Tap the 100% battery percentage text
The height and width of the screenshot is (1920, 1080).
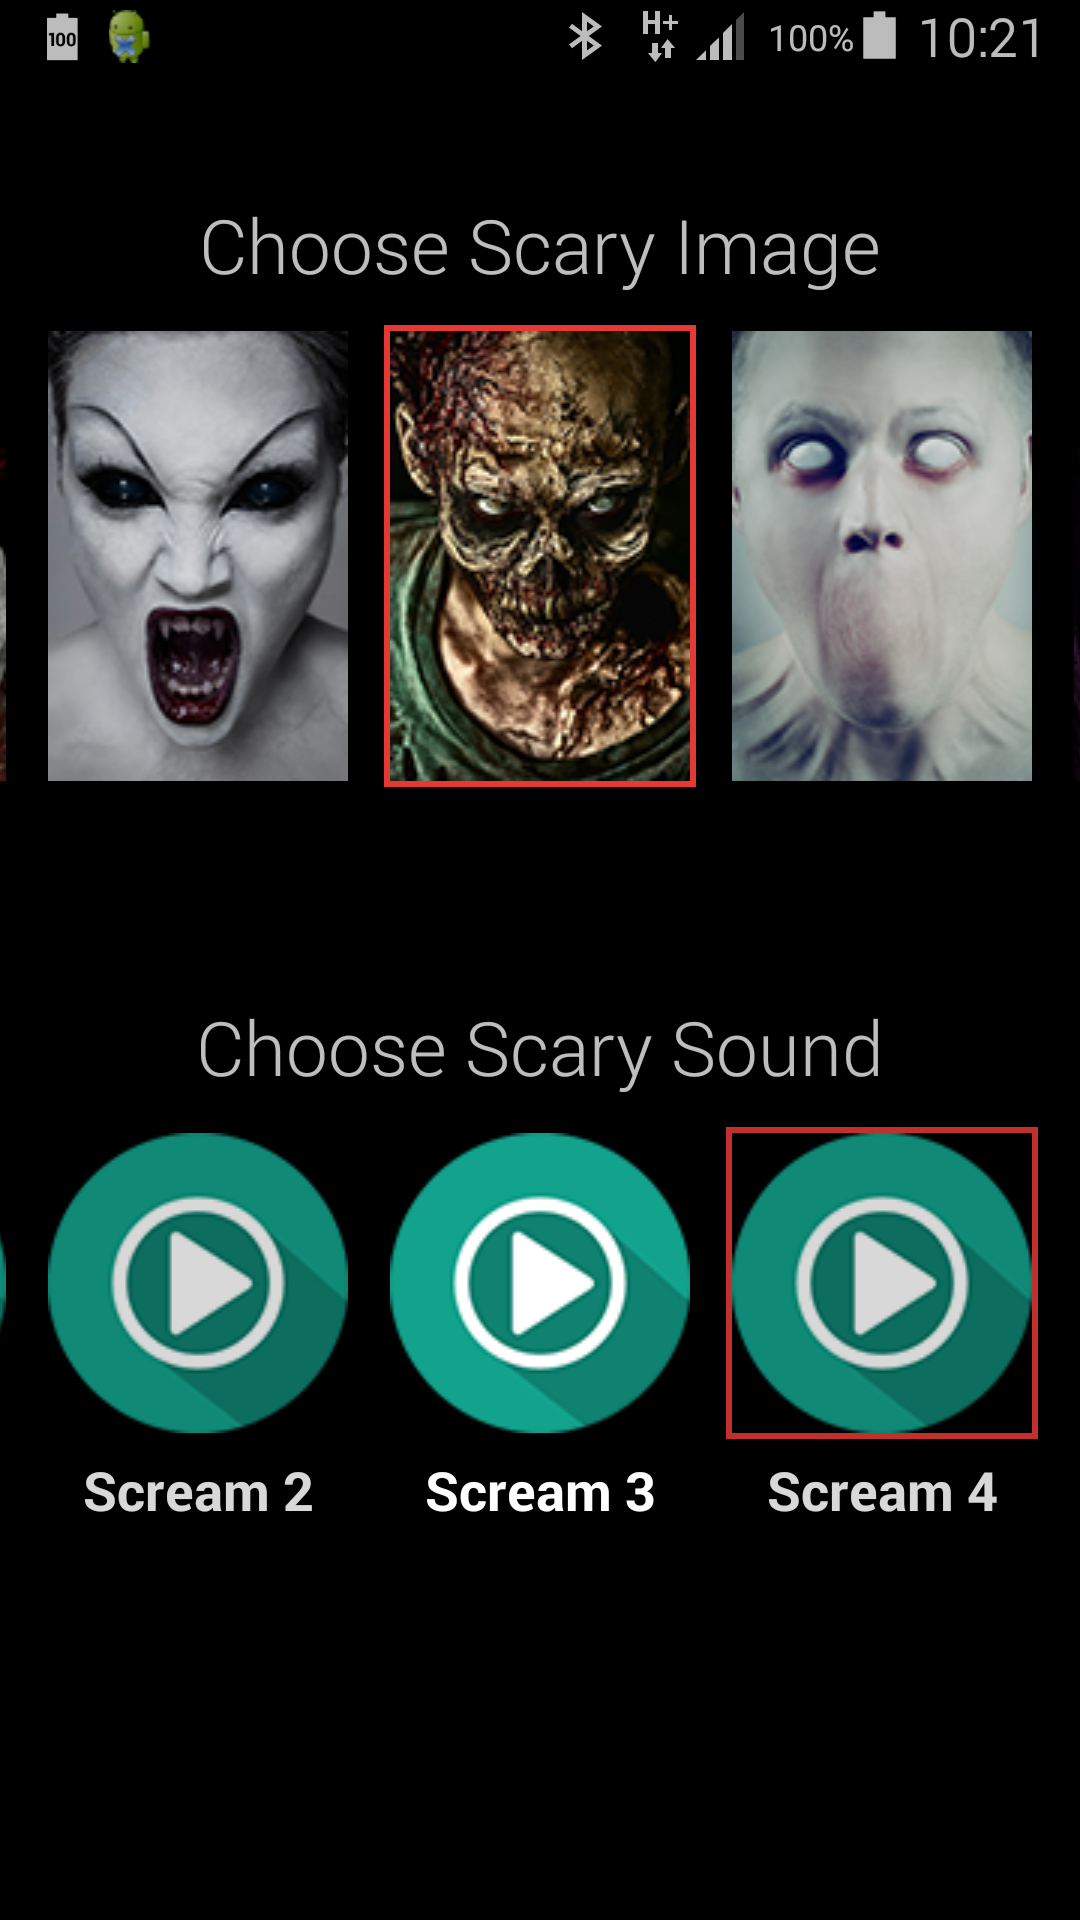(811, 39)
